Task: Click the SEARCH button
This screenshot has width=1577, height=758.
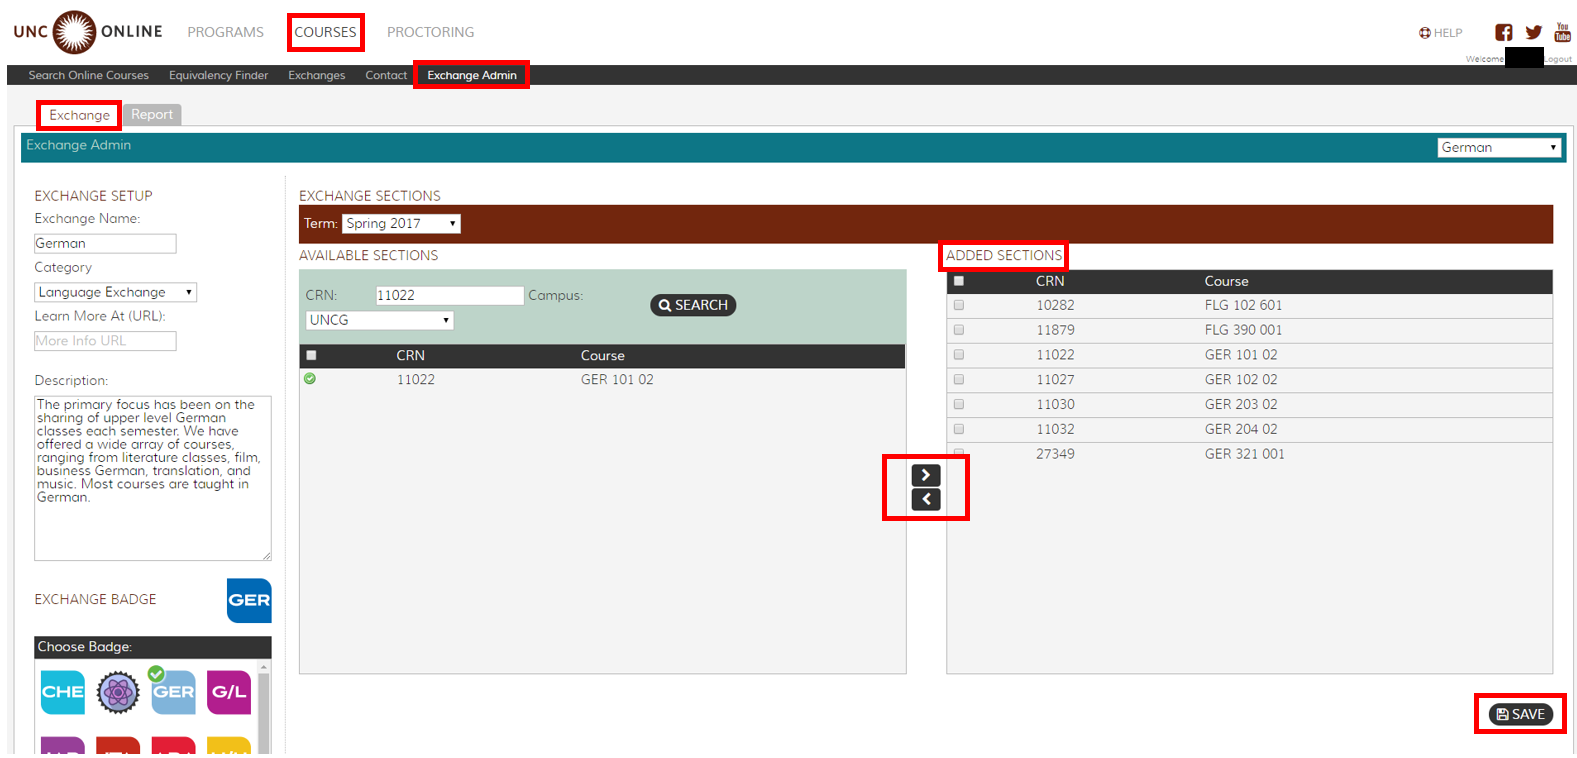Action: pos(693,305)
